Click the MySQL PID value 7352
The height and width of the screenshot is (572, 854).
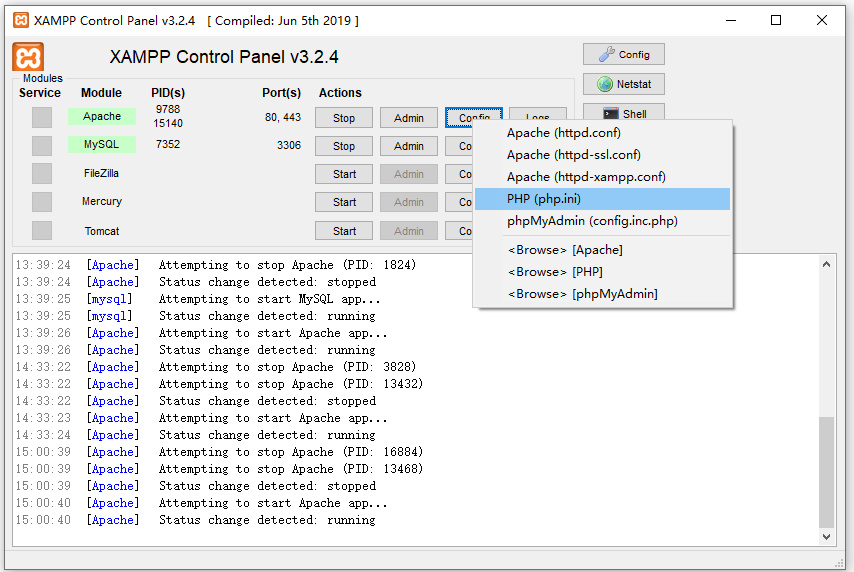tap(168, 144)
